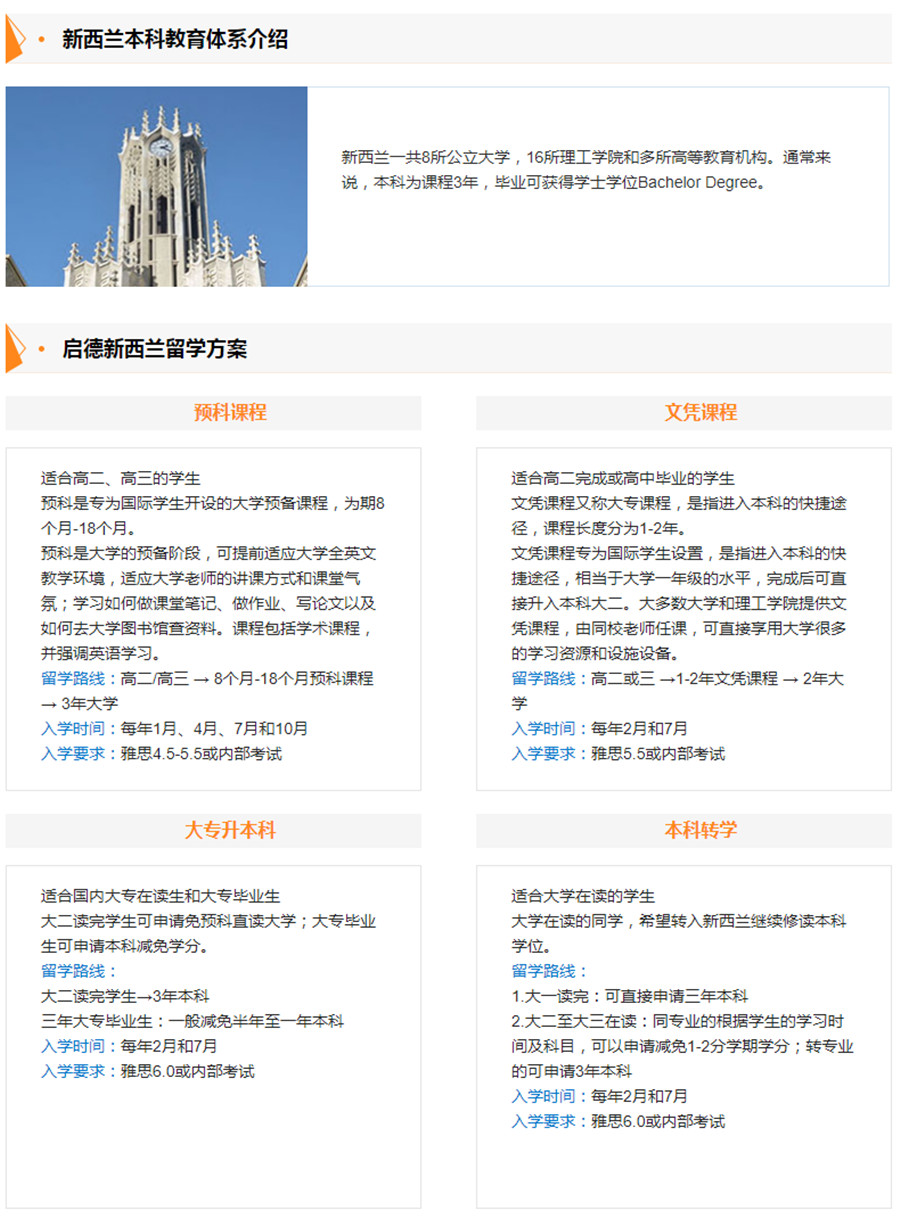Click 入学要求 label in 文凭课程 card
This screenshot has width=900, height=1218.
(547, 754)
